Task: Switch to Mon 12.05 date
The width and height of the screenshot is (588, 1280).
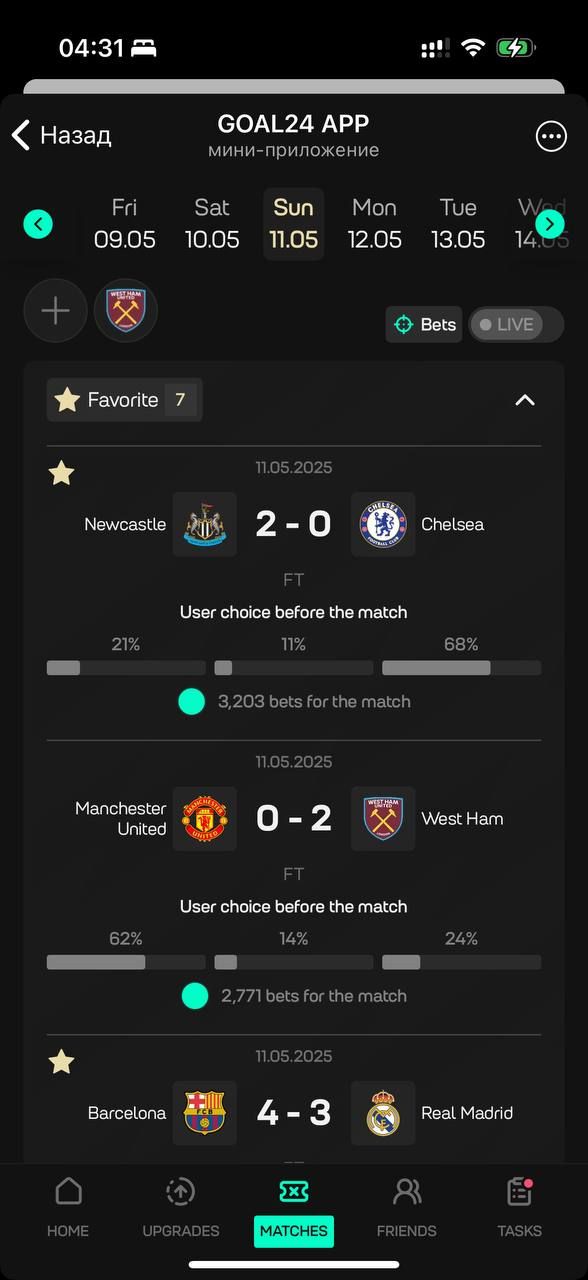Action: 375,223
